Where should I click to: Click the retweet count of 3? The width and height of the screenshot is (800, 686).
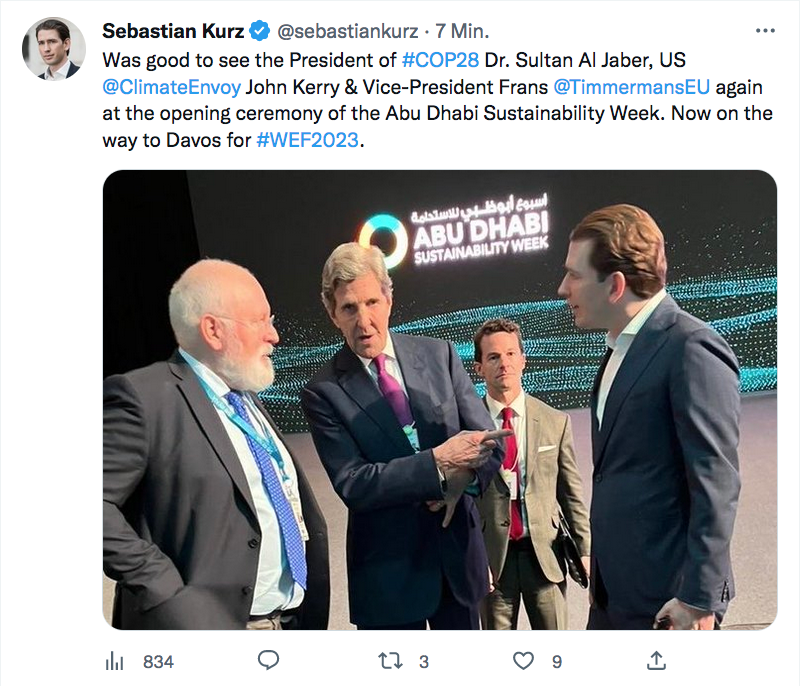pos(424,661)
